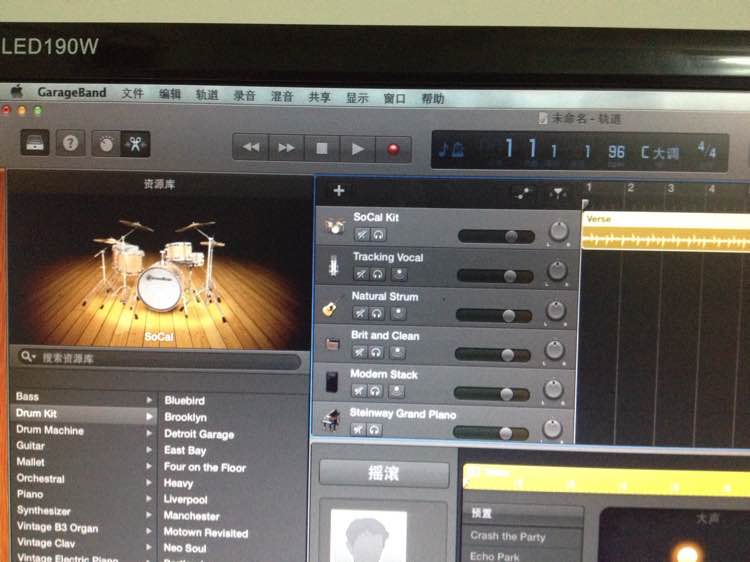
Task: Expand the Mallet category arrow
Action: tap(149, 466)
